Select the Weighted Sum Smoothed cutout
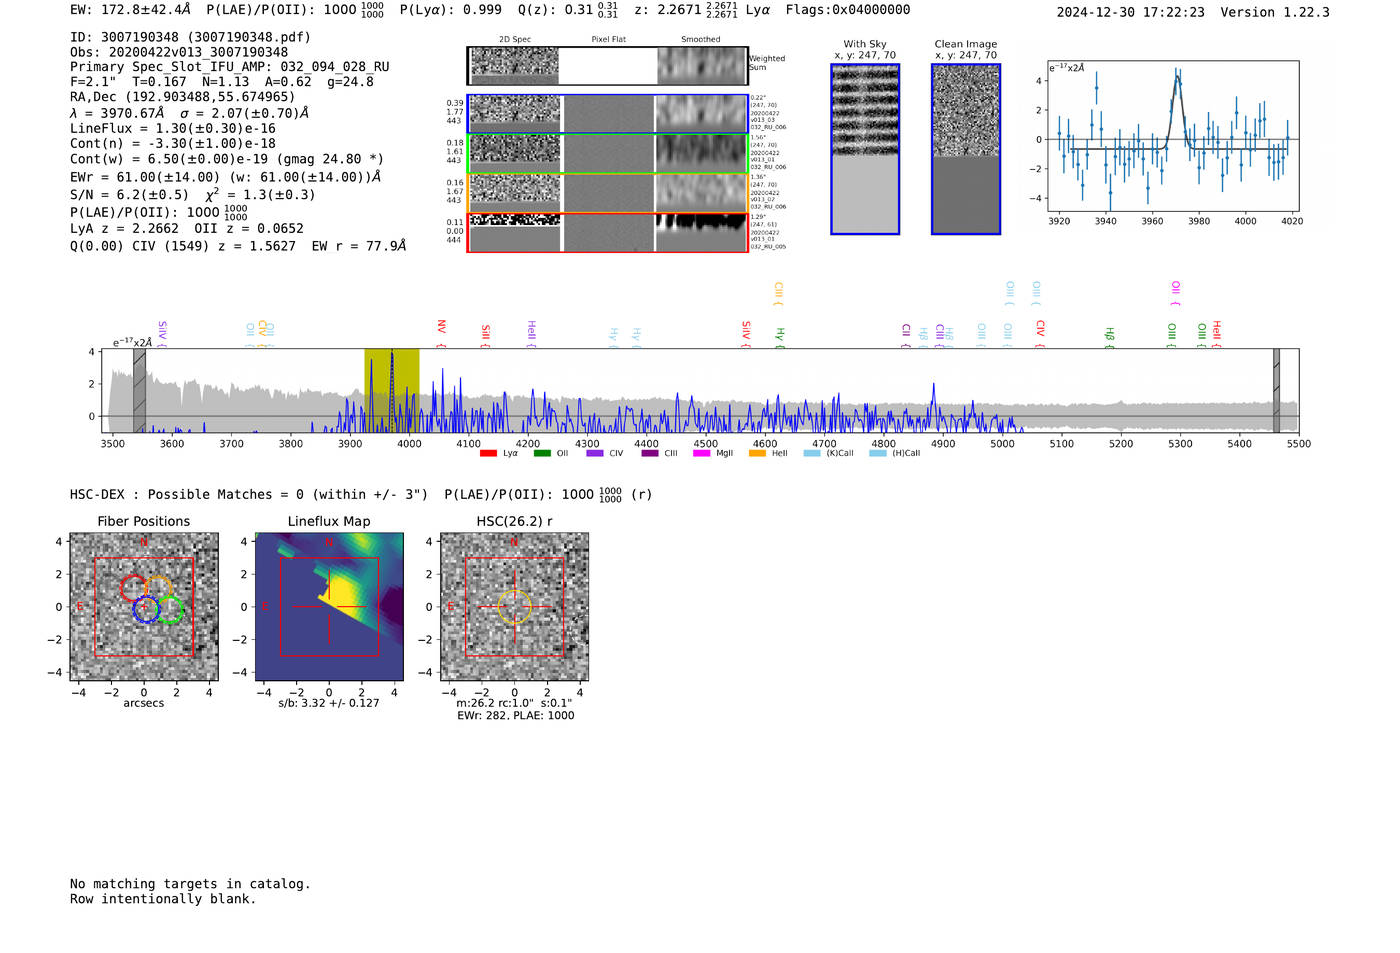Screen dimensions: 1400x953 tap(702, 66)
